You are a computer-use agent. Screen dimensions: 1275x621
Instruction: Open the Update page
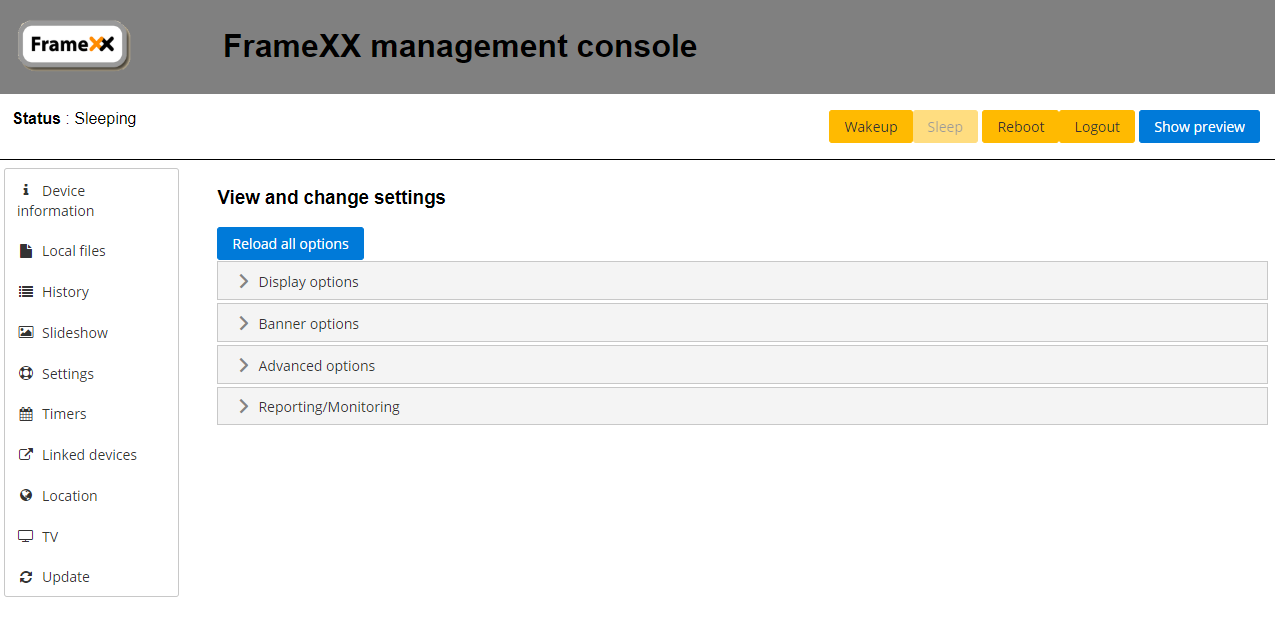[91, 577]
